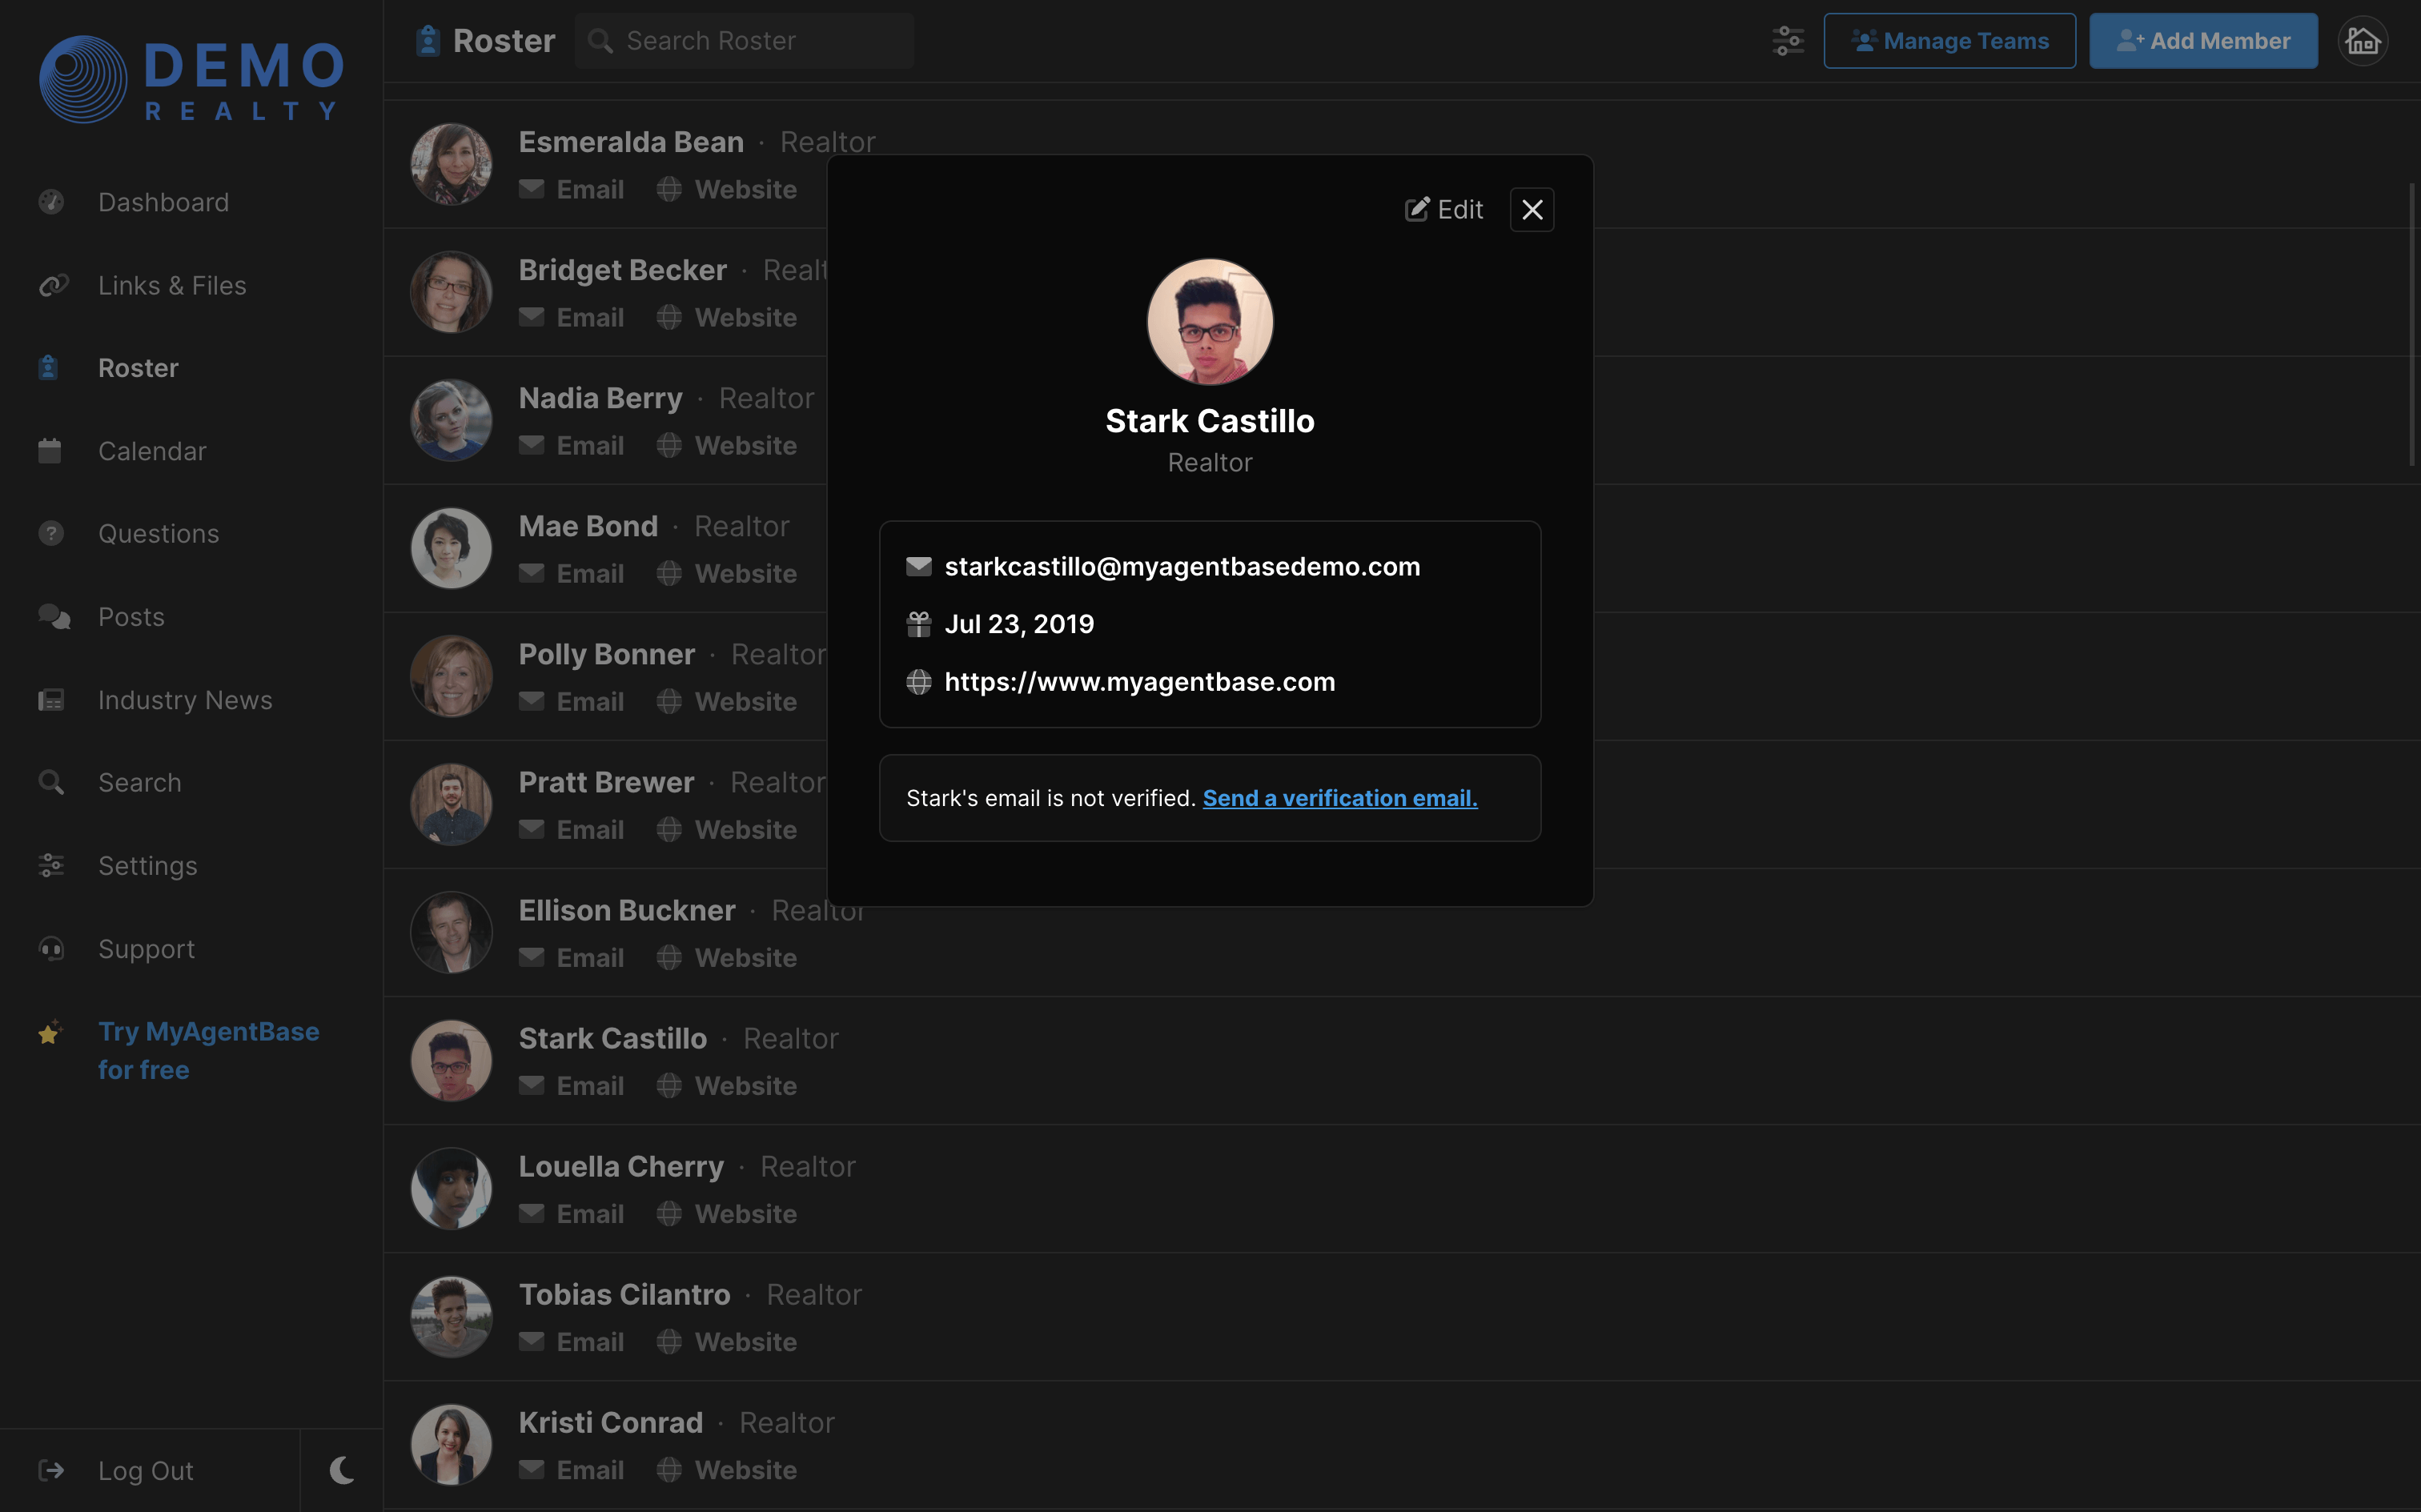Screen dimensions: 2421x1512
Task: Click Website for Esmeralda Bean
Action: tap(726, 189)
